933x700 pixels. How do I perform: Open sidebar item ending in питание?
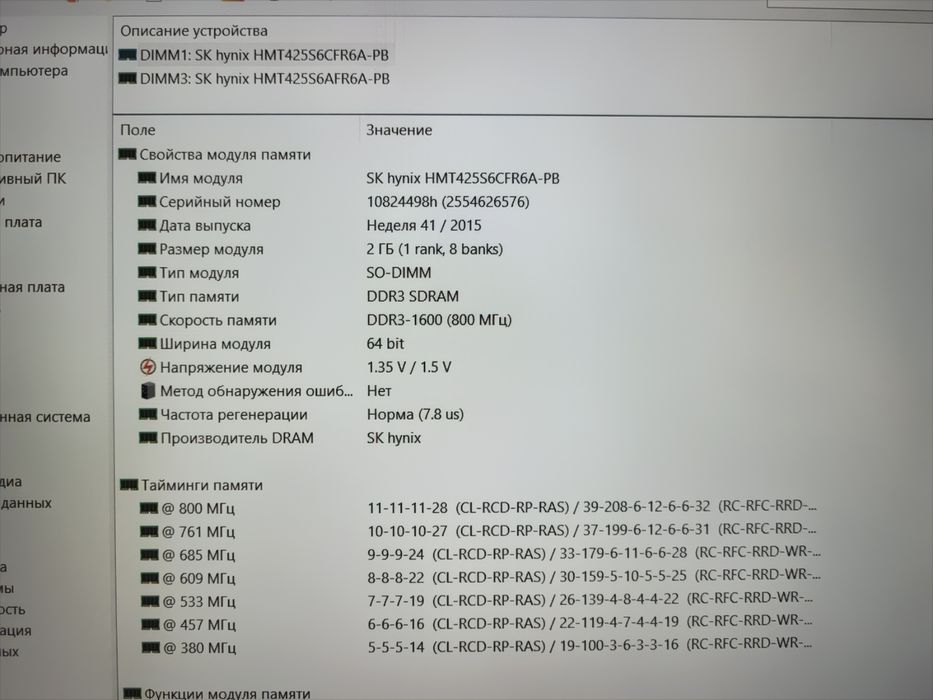coord(30,157)
